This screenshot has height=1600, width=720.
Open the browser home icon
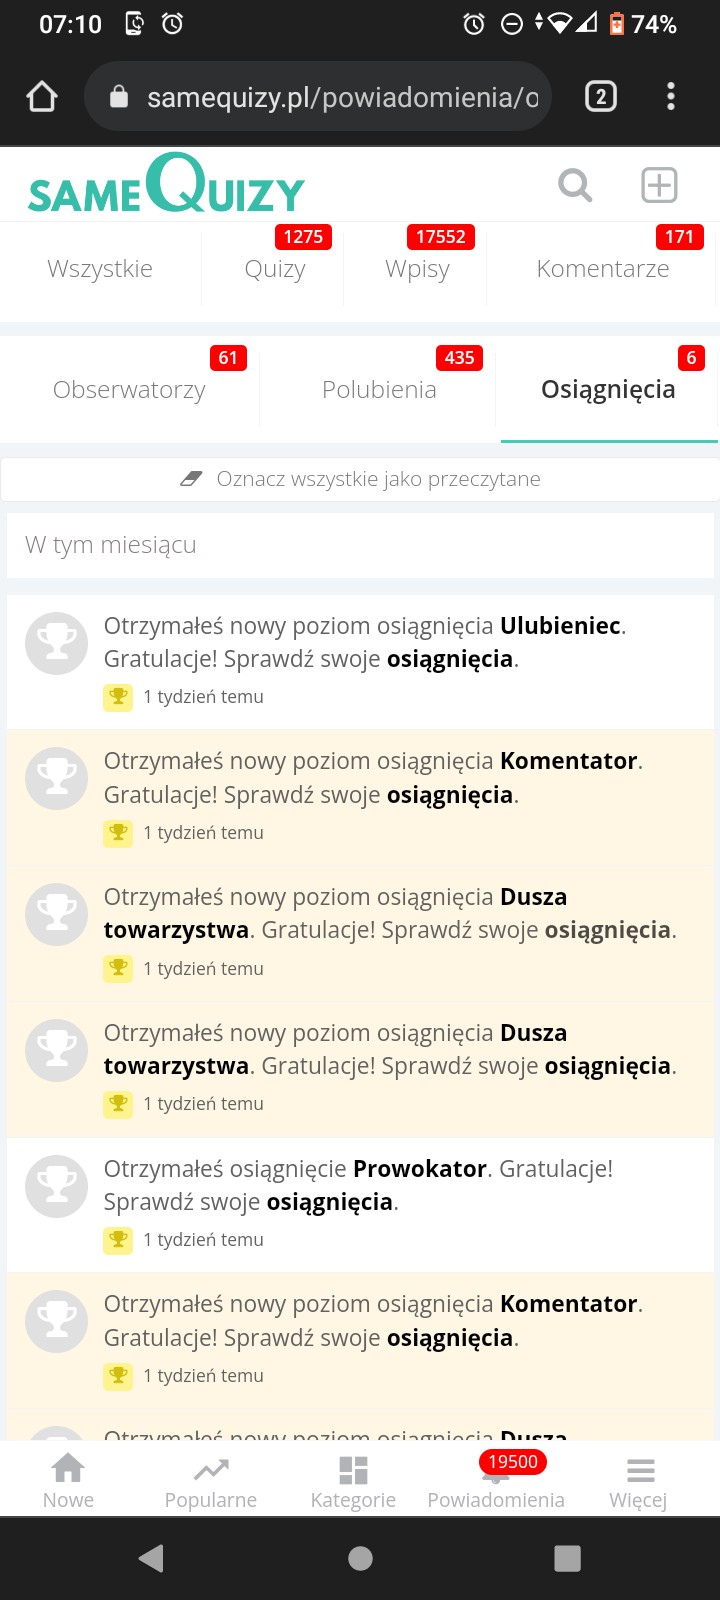[42, 97]
